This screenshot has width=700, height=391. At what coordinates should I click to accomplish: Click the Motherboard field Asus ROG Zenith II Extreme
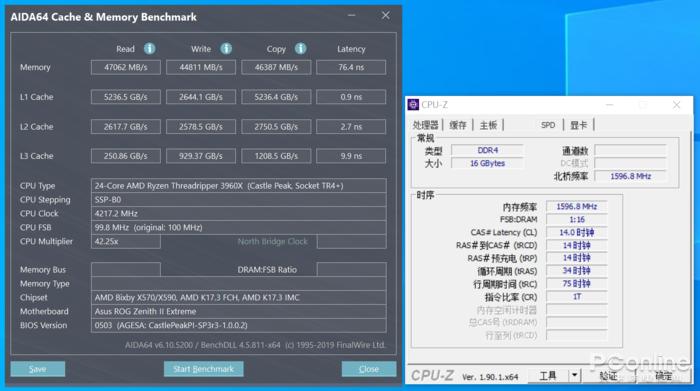coord(239,311)
